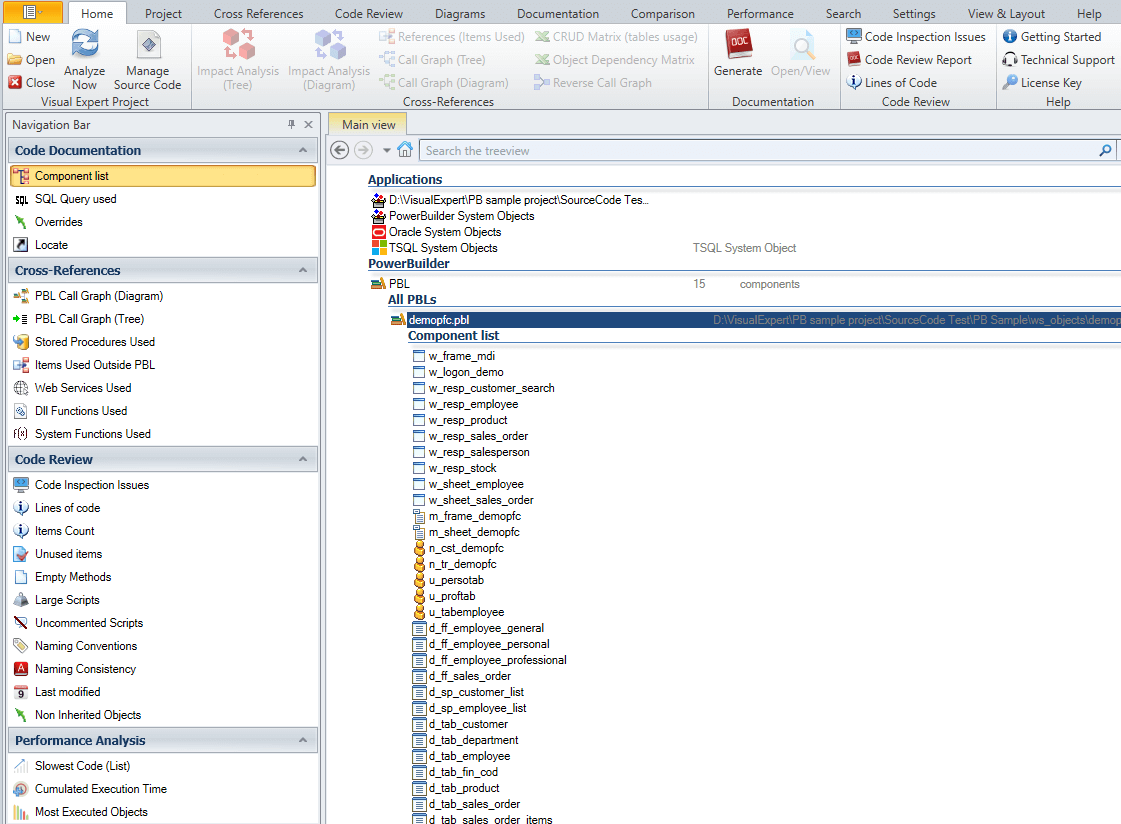Open the Settings ribbon tab
Screen dimensions: 1121x824
click(914, 14)
